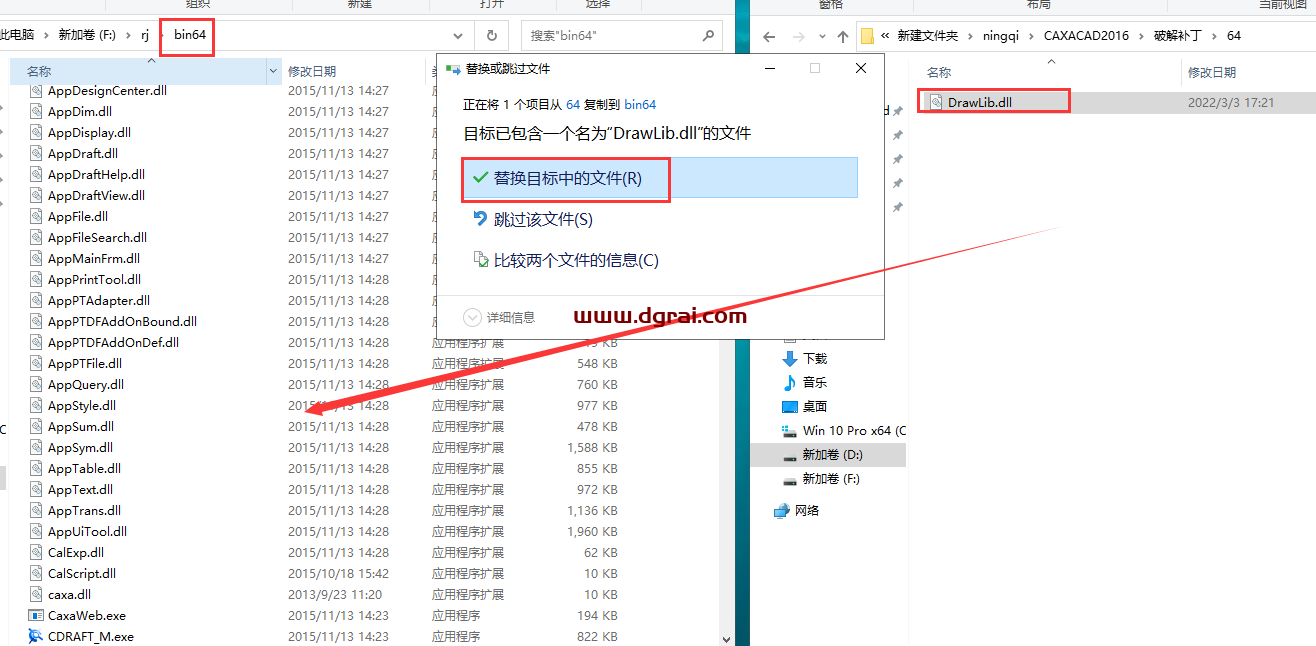
Task: Select AppPrintTool.dll file icon
Action: tap(37, 279)
